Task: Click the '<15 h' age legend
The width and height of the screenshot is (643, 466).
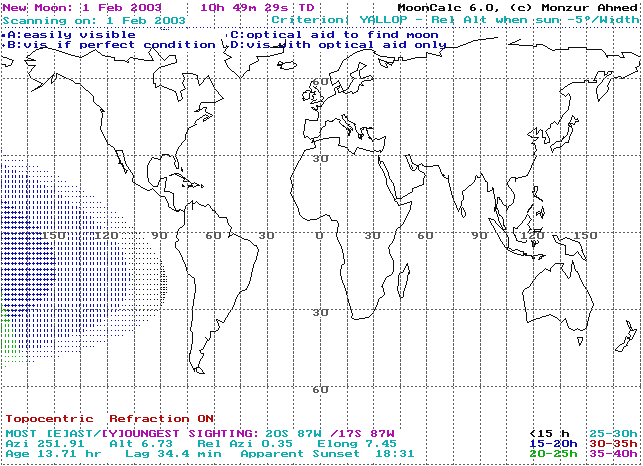Action: tap(550, 434)
